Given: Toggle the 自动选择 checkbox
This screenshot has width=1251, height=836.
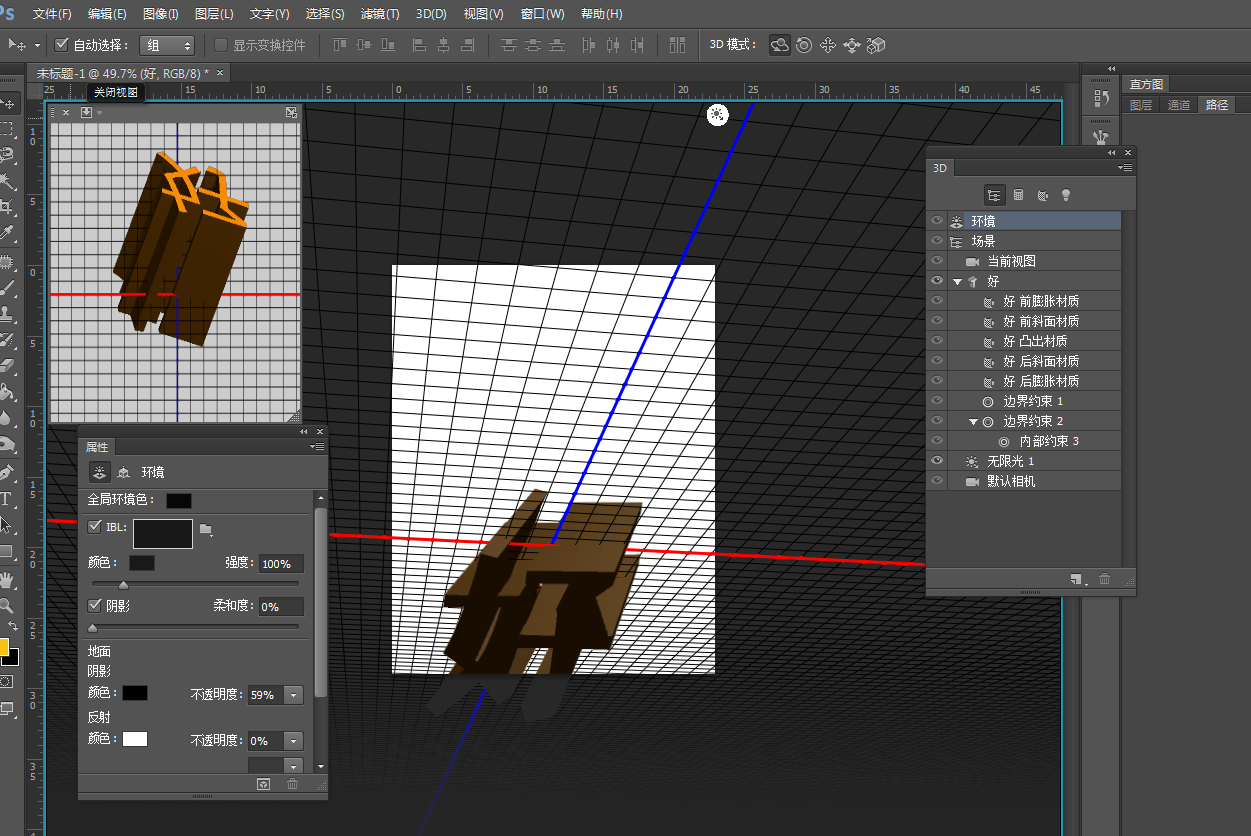Looking at the screenshot, I should click(x=62, y=45).
